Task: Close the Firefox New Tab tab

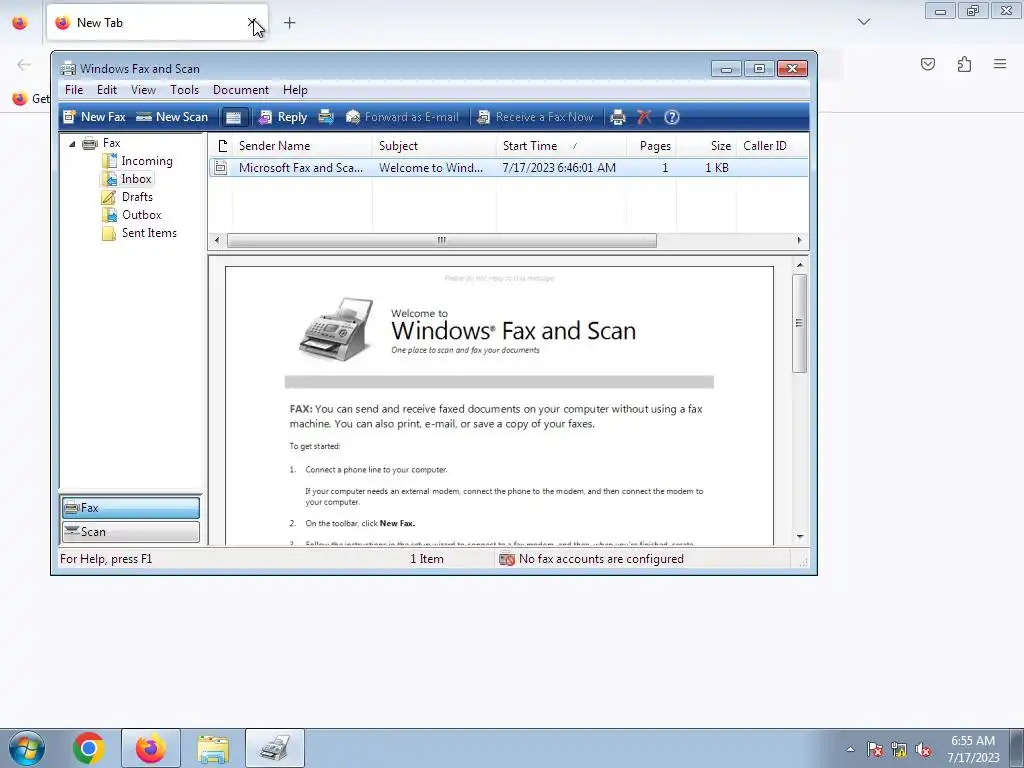Action: point(252,23)
